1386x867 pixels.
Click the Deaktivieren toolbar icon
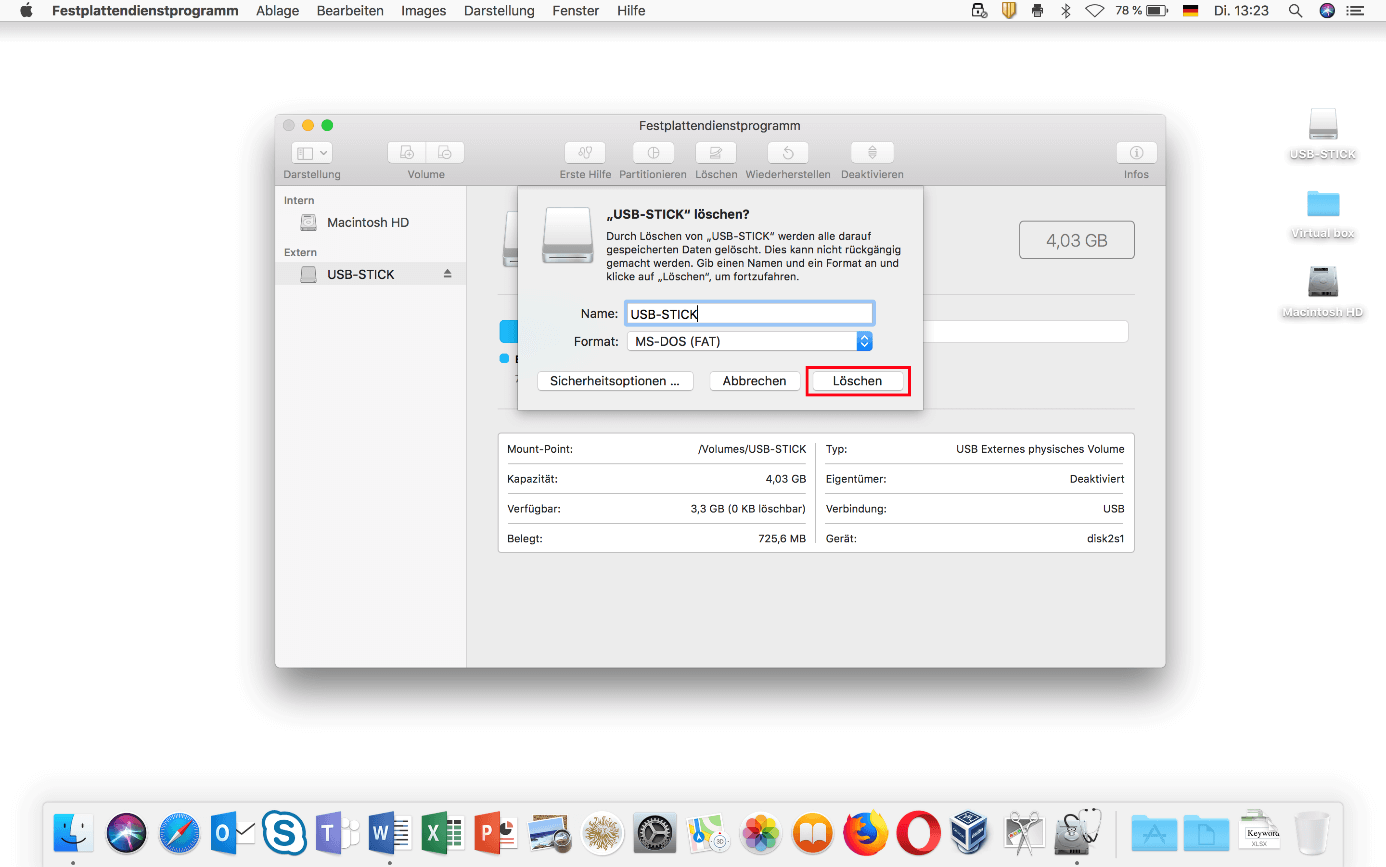(x=872, y=153)
